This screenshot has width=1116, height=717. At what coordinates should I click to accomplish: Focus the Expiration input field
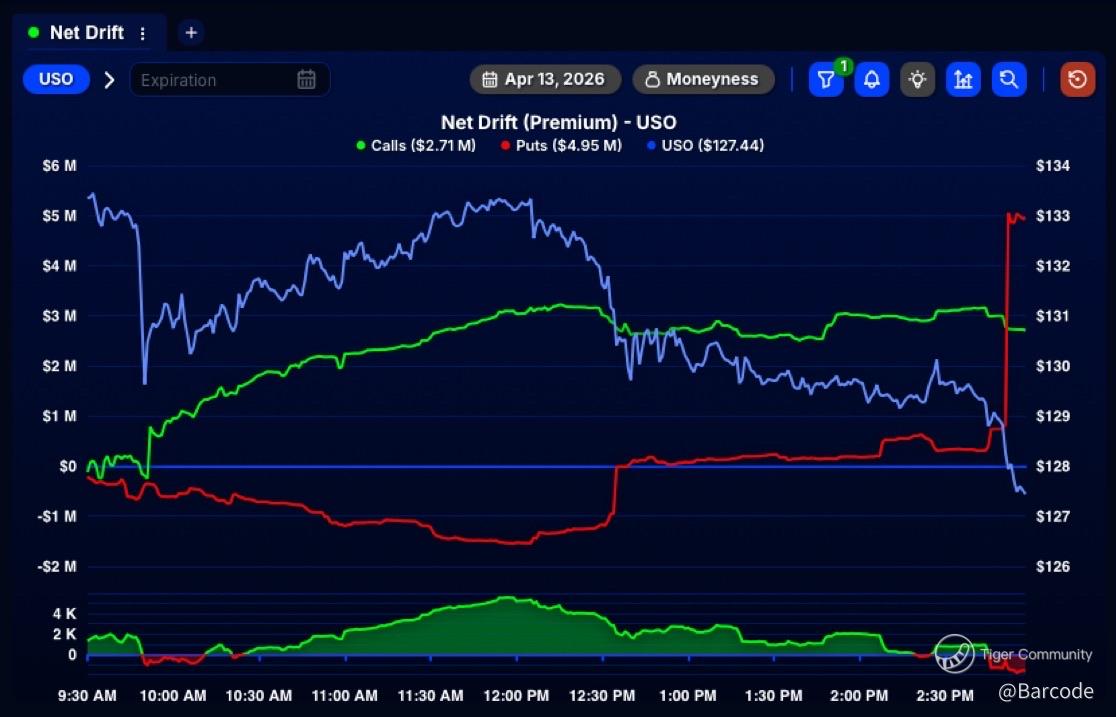(229, 79)
